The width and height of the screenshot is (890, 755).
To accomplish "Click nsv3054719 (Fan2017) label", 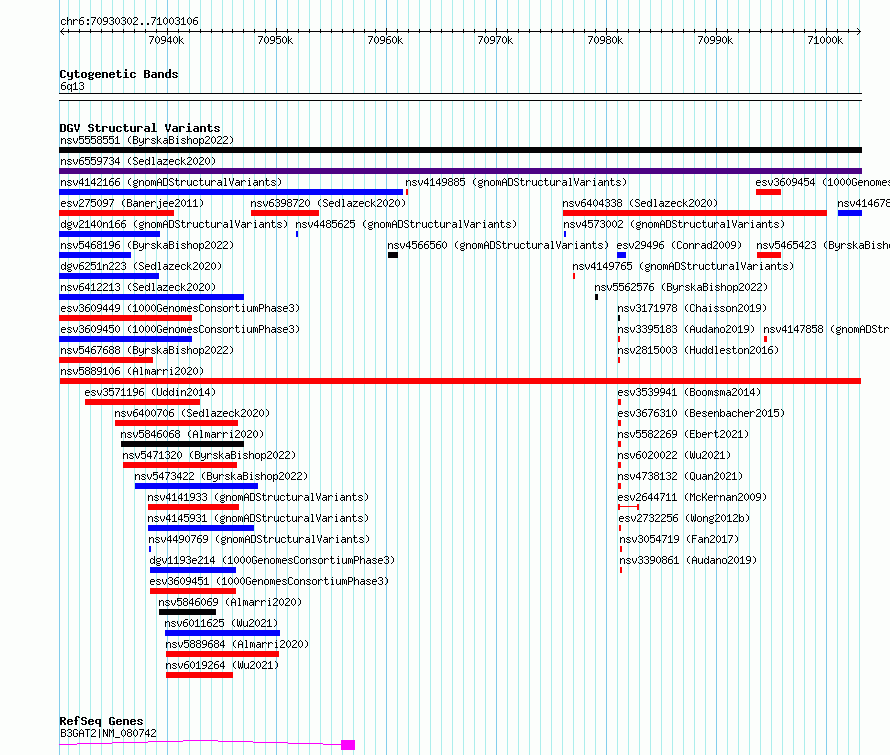I will click(679, 539).
